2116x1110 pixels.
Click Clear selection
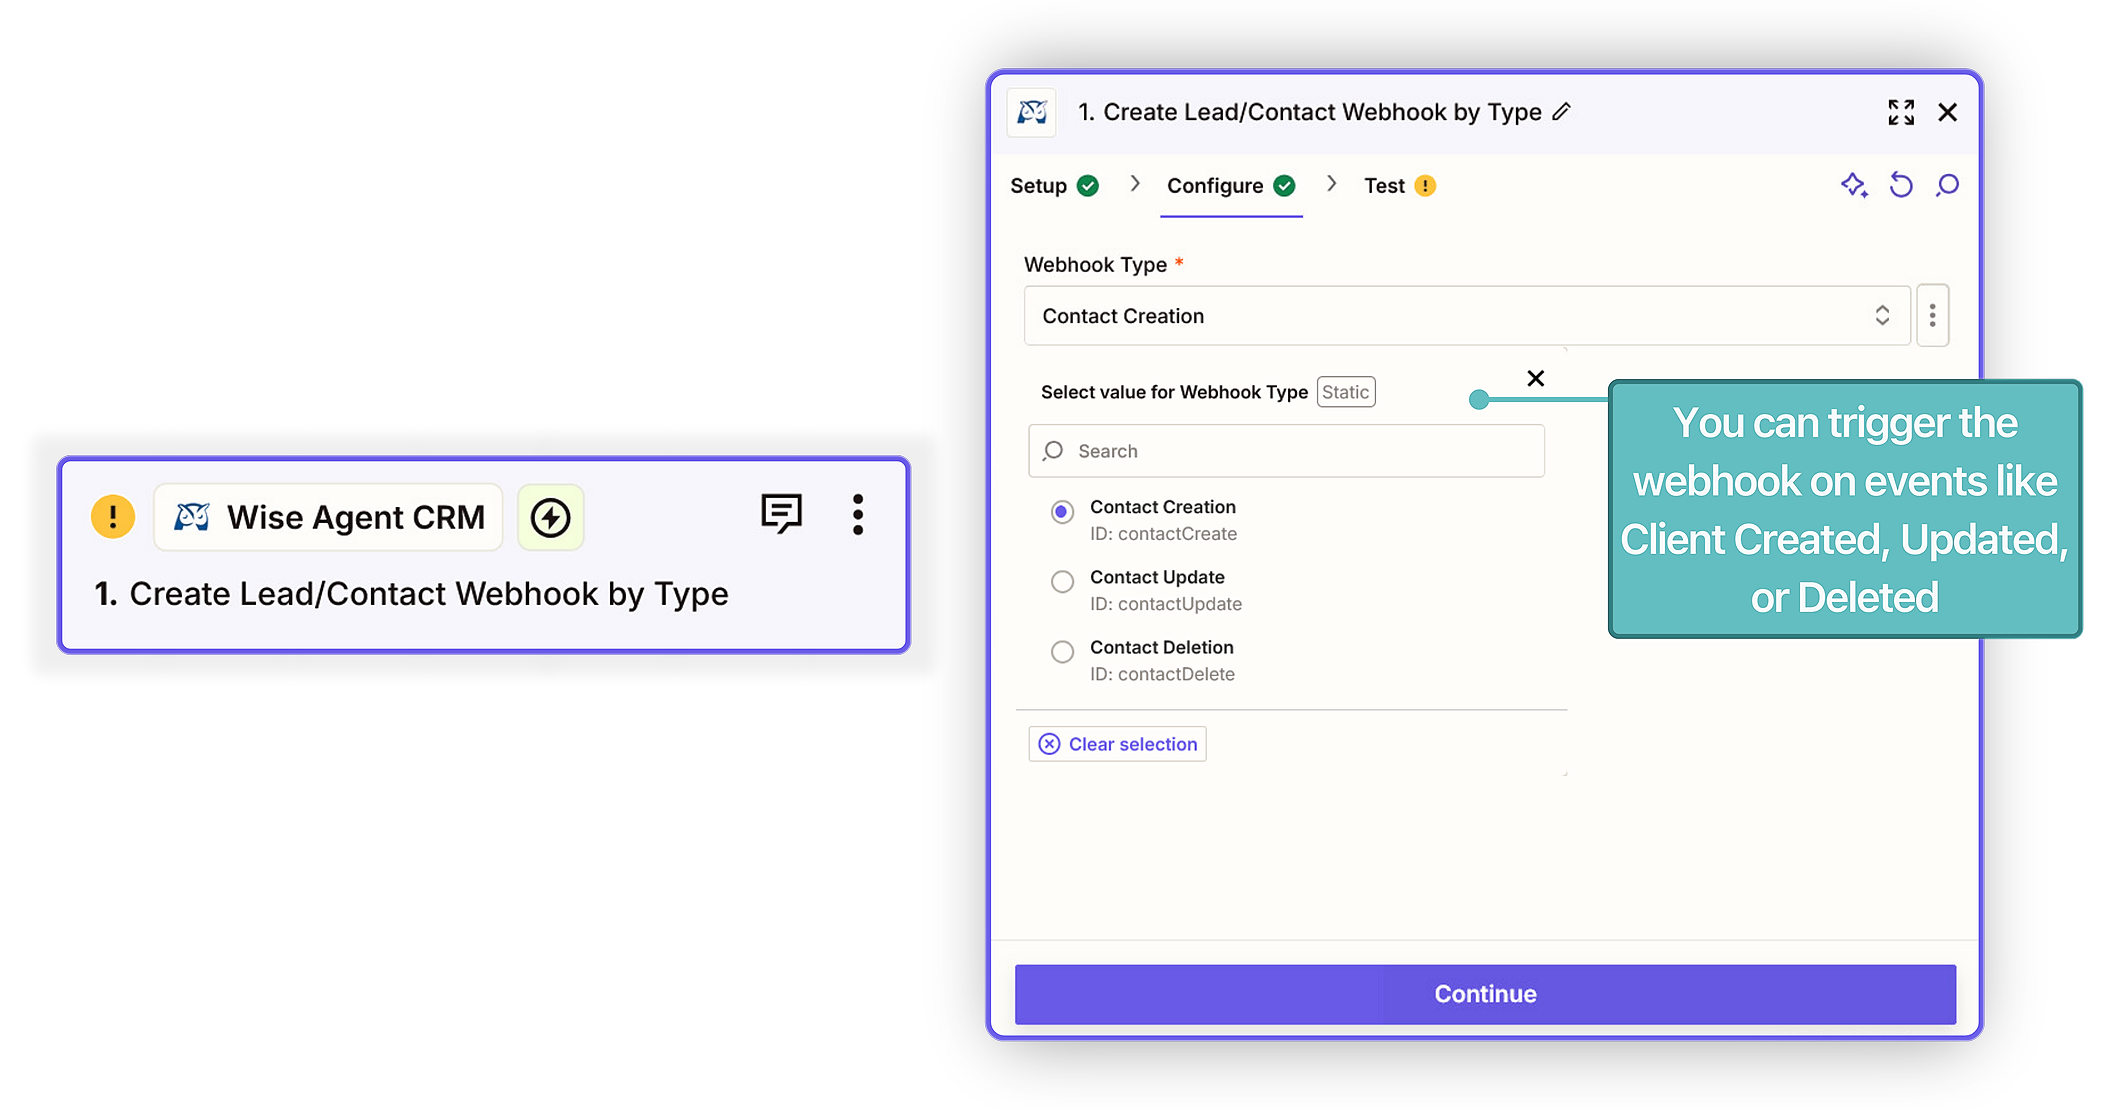[x=1117, y=744]
